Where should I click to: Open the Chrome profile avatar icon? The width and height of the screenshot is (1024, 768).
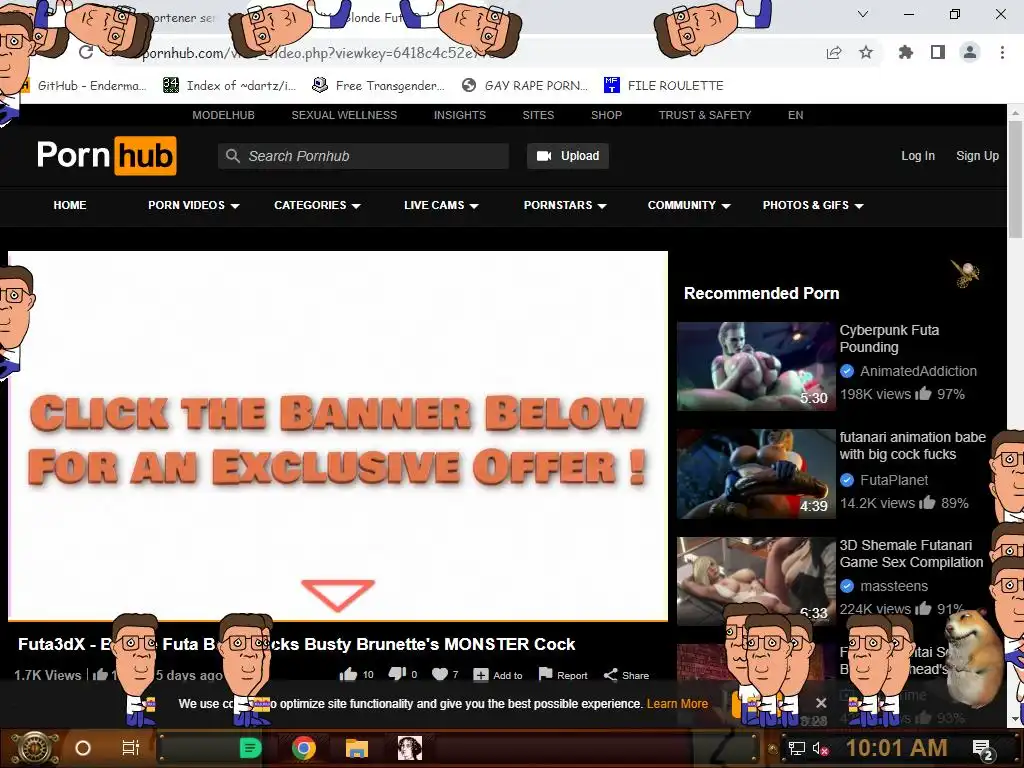click(970, 52)
